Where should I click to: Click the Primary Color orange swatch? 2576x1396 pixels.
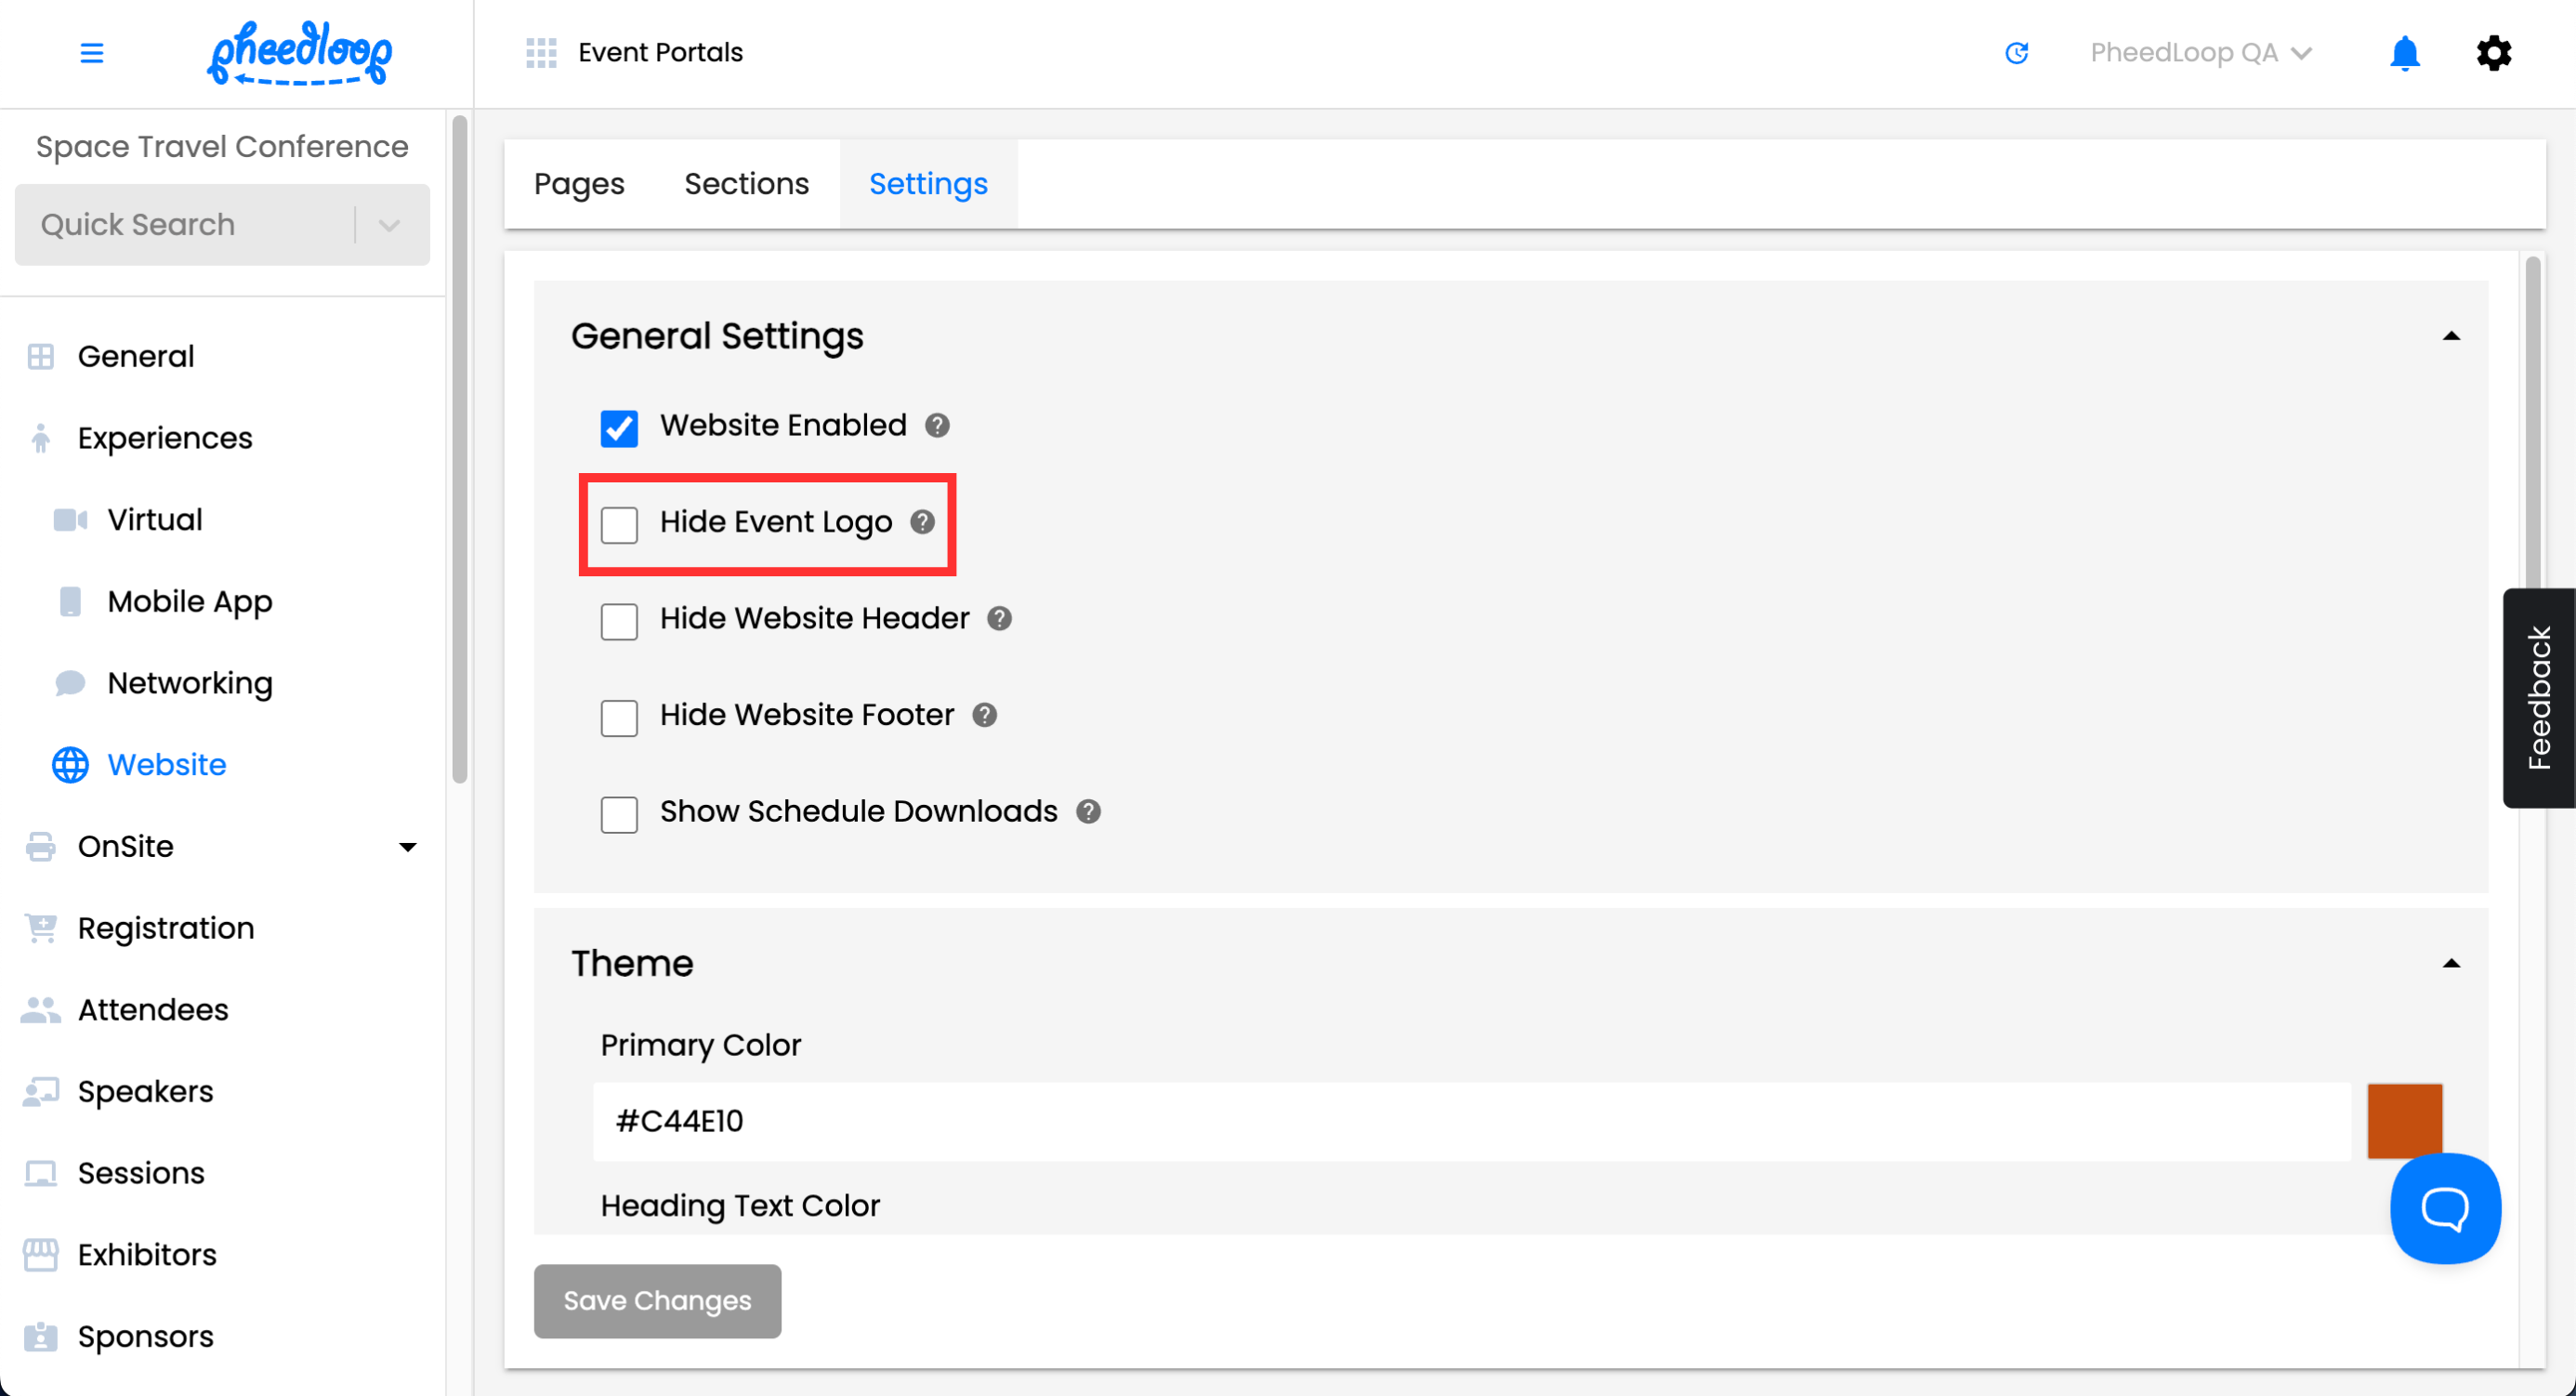tap(2404, 1120)
